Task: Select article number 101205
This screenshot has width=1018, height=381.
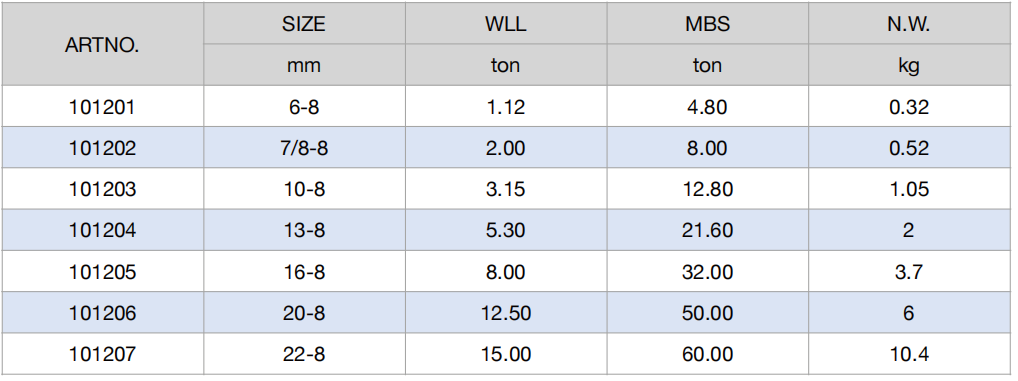Action: click(103, 272)
